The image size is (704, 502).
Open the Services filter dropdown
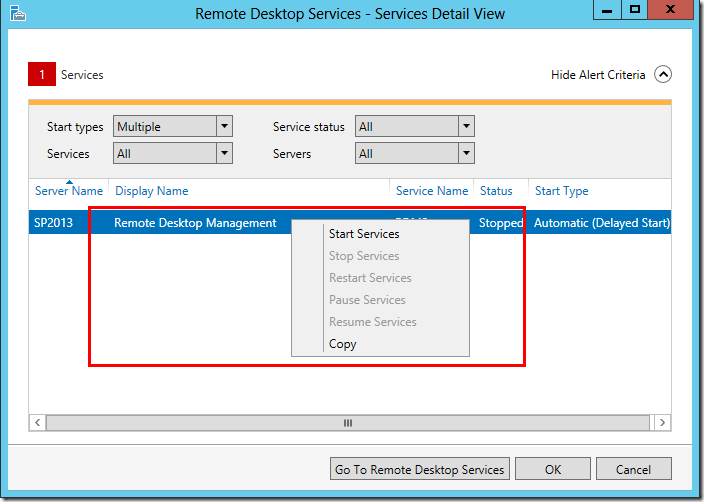(224, 154)
